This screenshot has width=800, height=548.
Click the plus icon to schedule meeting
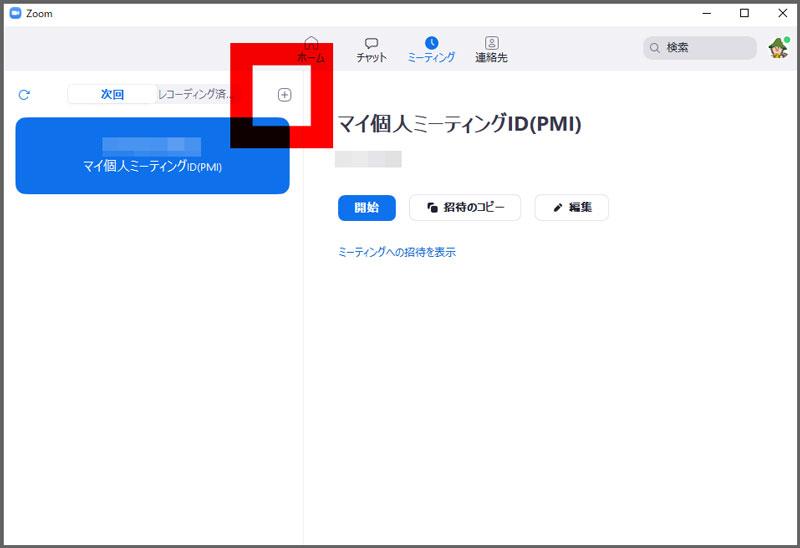[x=284, y=94]
